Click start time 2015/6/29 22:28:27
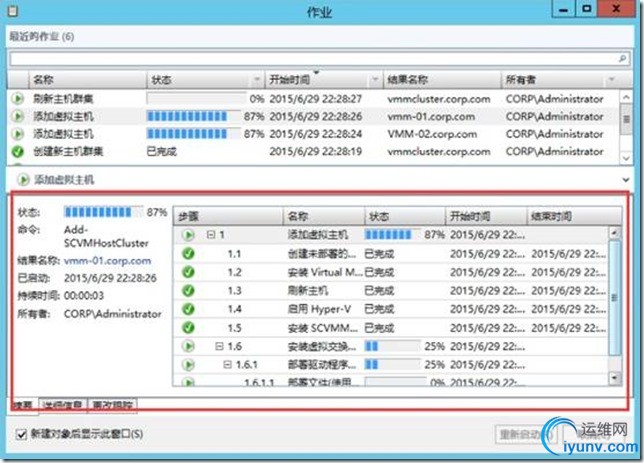Screen dimensions: 644x463 (315, 99)
